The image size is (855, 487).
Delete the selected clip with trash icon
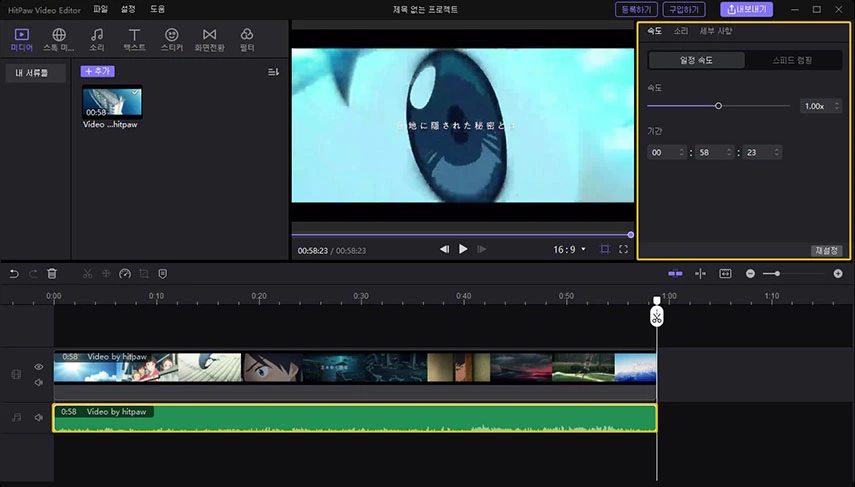click(x=52, y=274)
